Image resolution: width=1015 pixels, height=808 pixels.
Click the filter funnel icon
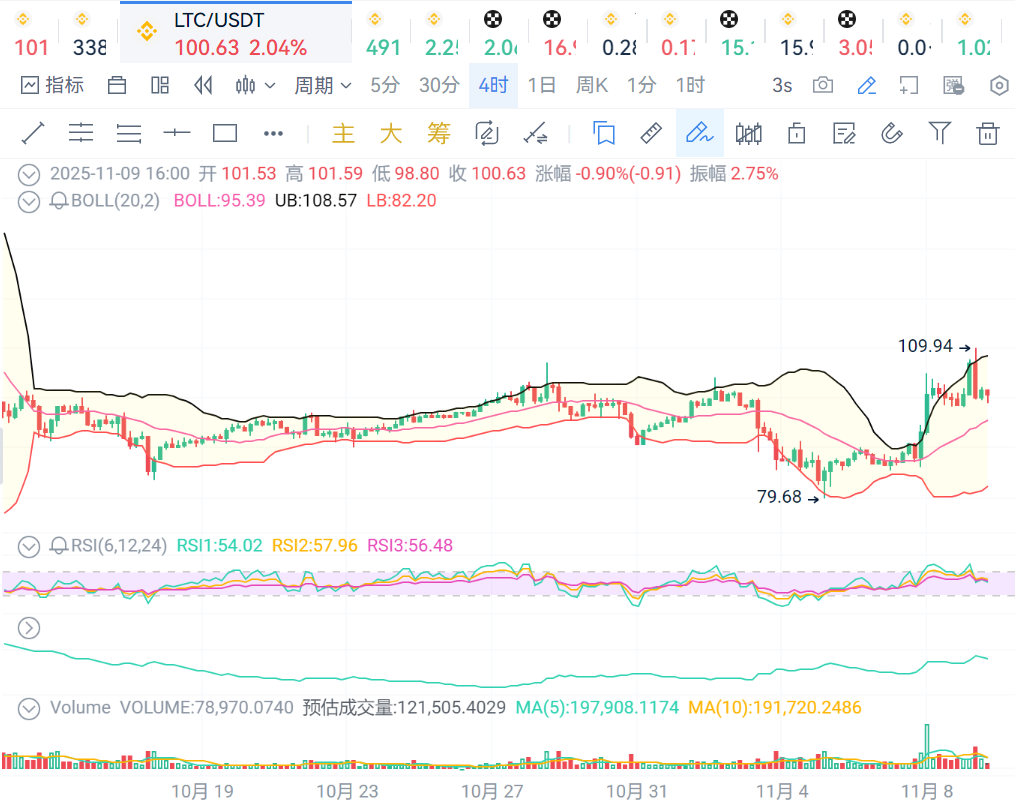coord(939,133)
